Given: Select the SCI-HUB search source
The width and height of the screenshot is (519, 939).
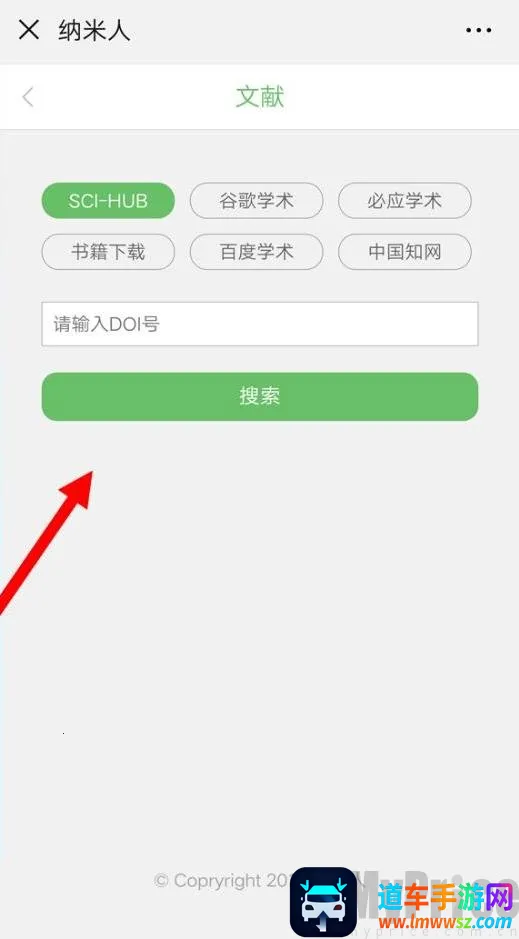Looking at the screenshot, I should (x=108, y=201).
